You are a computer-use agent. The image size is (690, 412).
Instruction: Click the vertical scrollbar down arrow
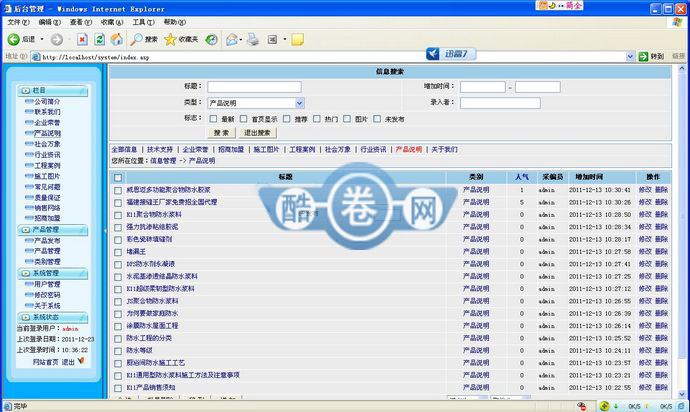tap(681, 394)
